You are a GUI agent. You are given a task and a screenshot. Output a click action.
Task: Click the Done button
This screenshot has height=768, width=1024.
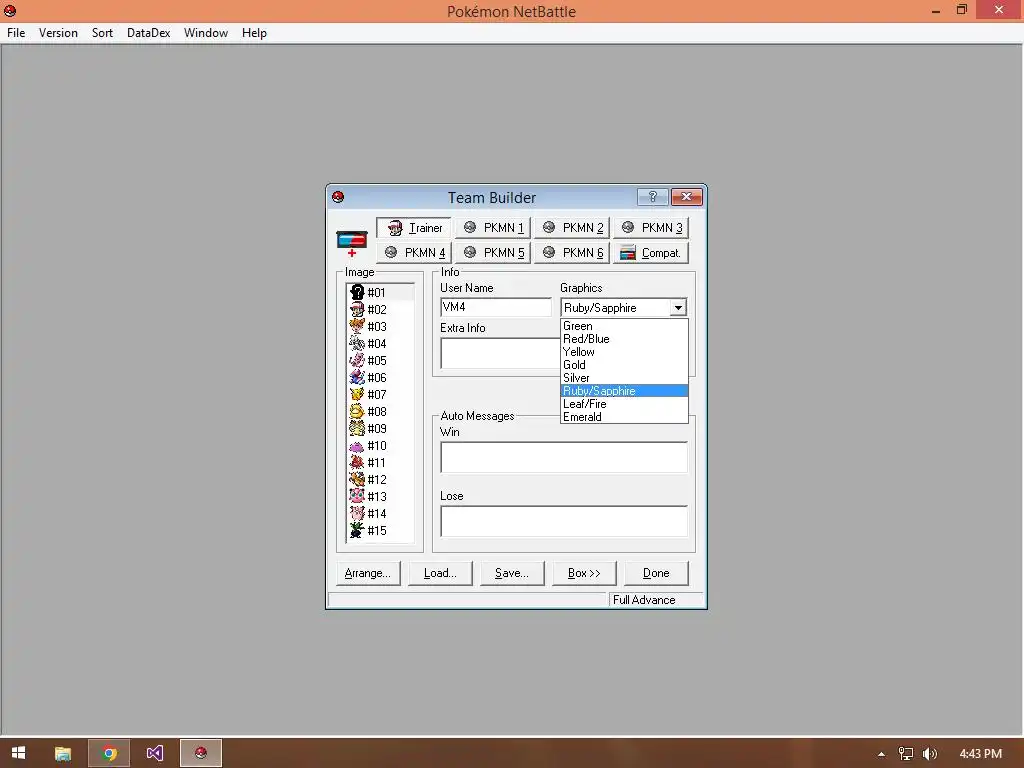(656, 573)
